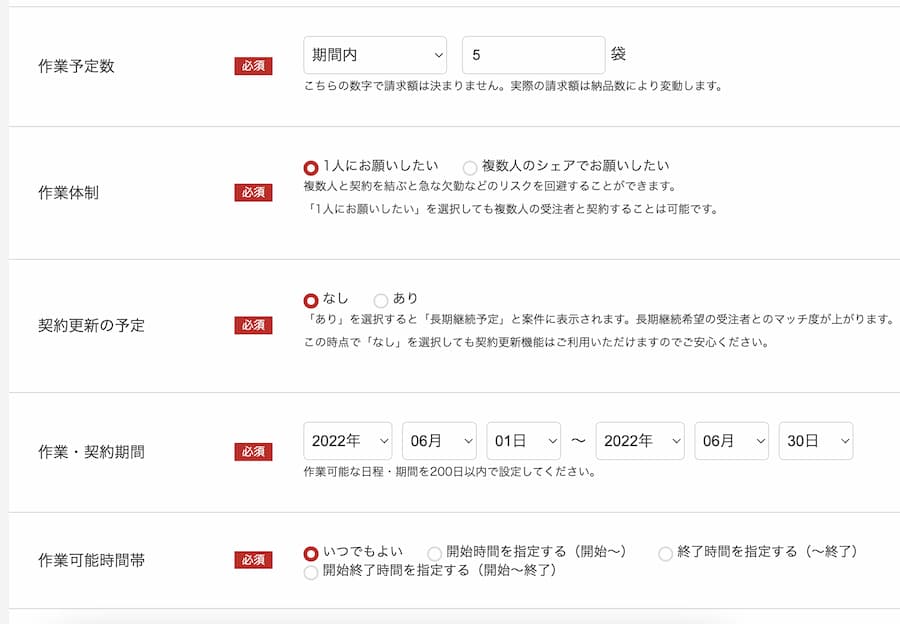Select あり for 契約更新の予定
The width and height of the screenshot is (900, 624).
380,299
